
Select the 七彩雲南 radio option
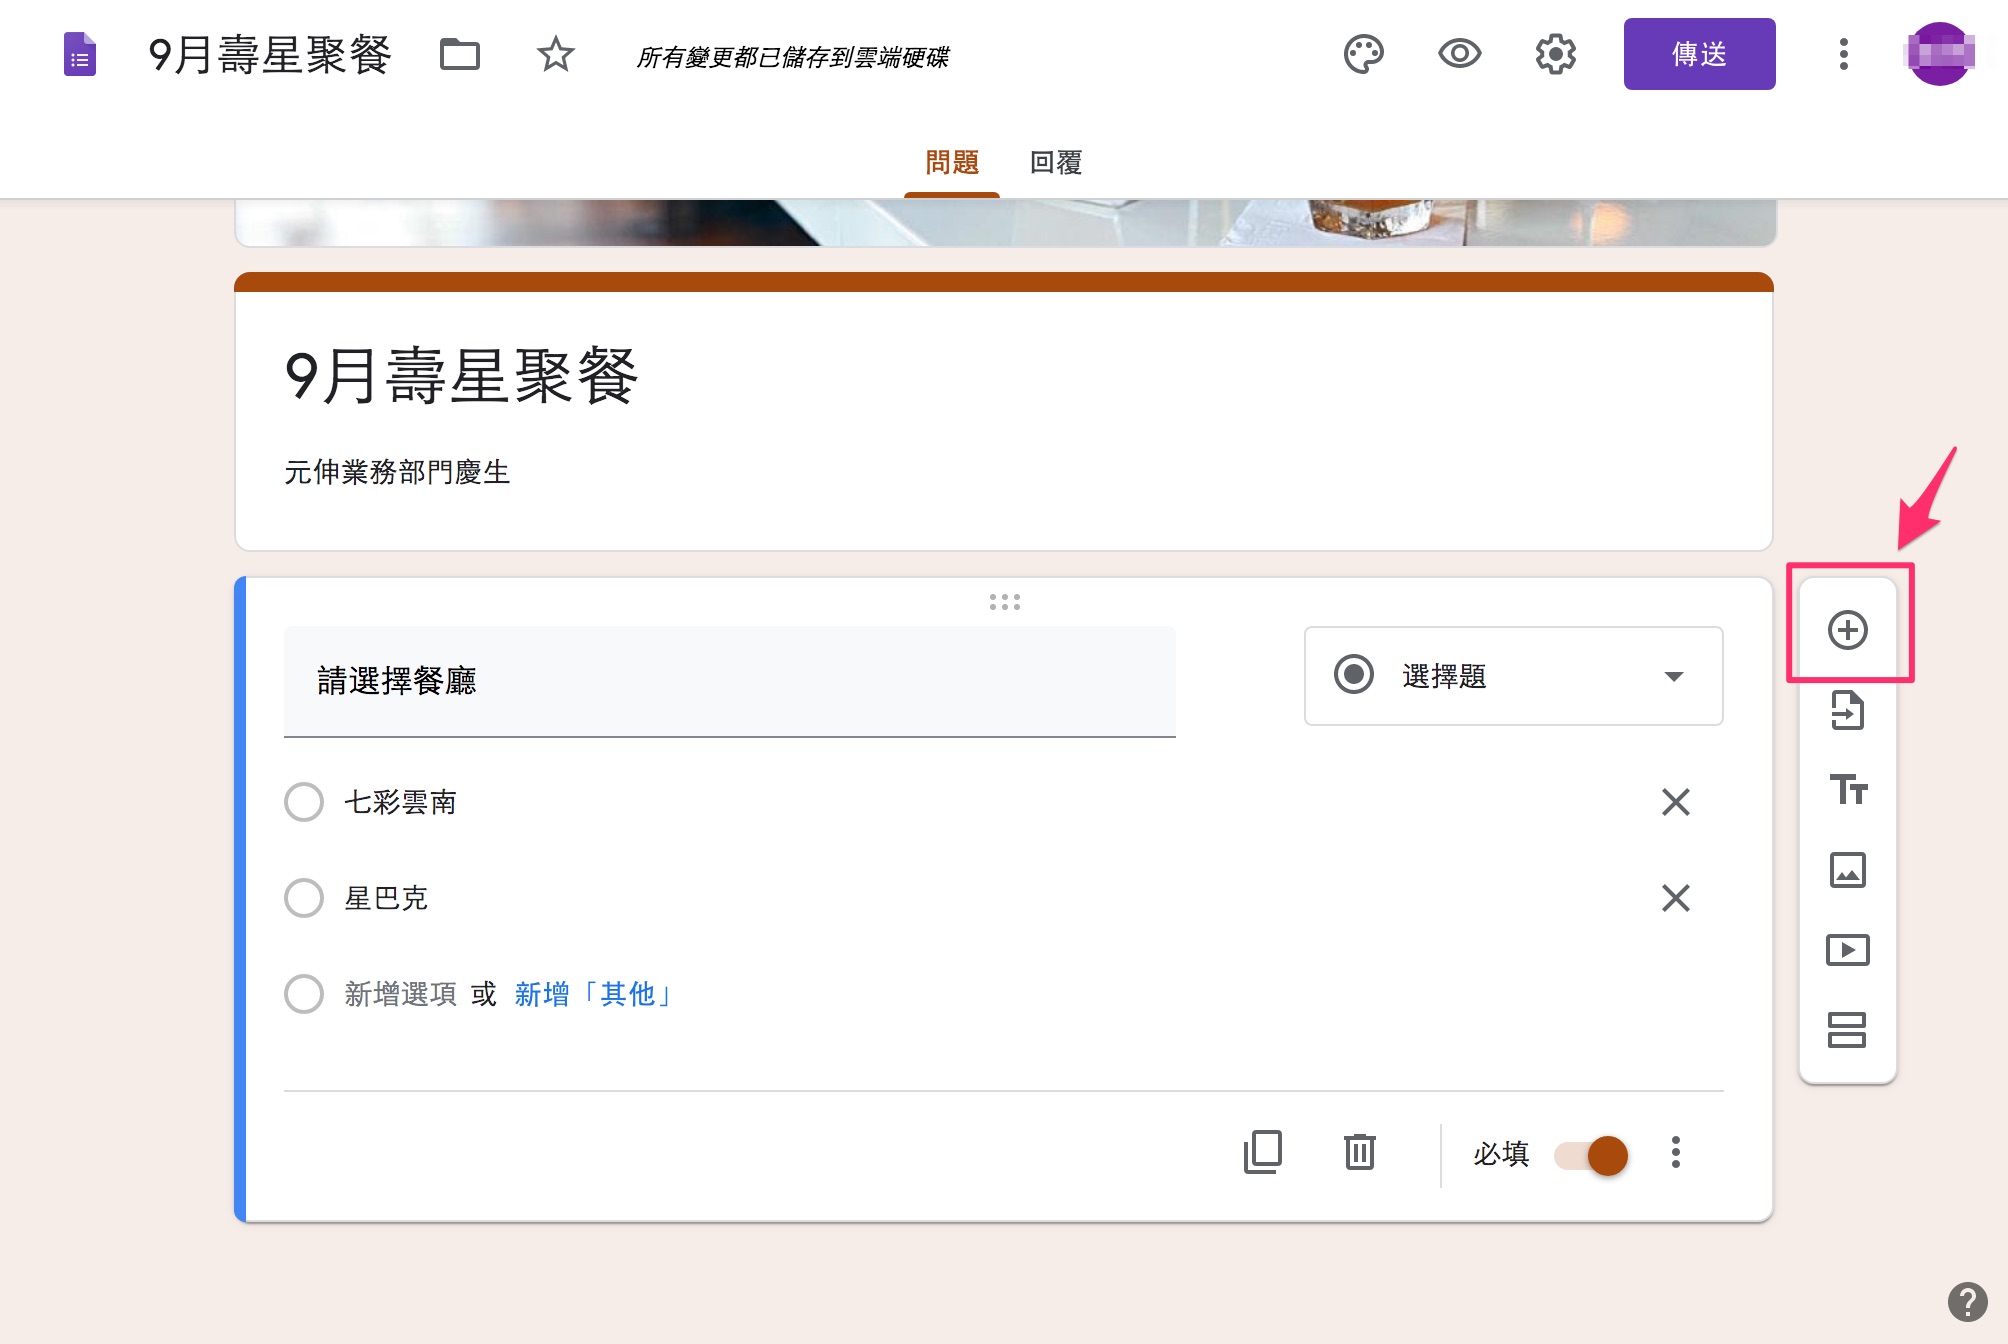[x=304, y=802]
